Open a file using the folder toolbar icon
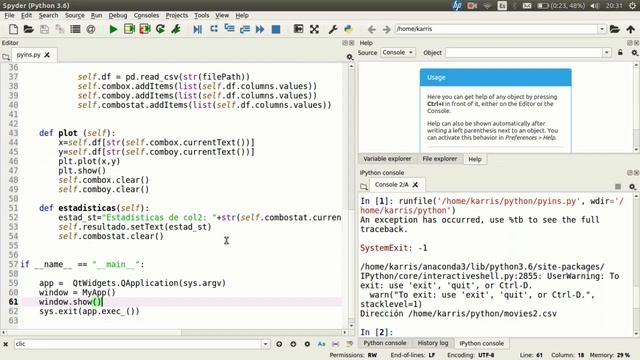640x360 pixels. coord(29,29)
